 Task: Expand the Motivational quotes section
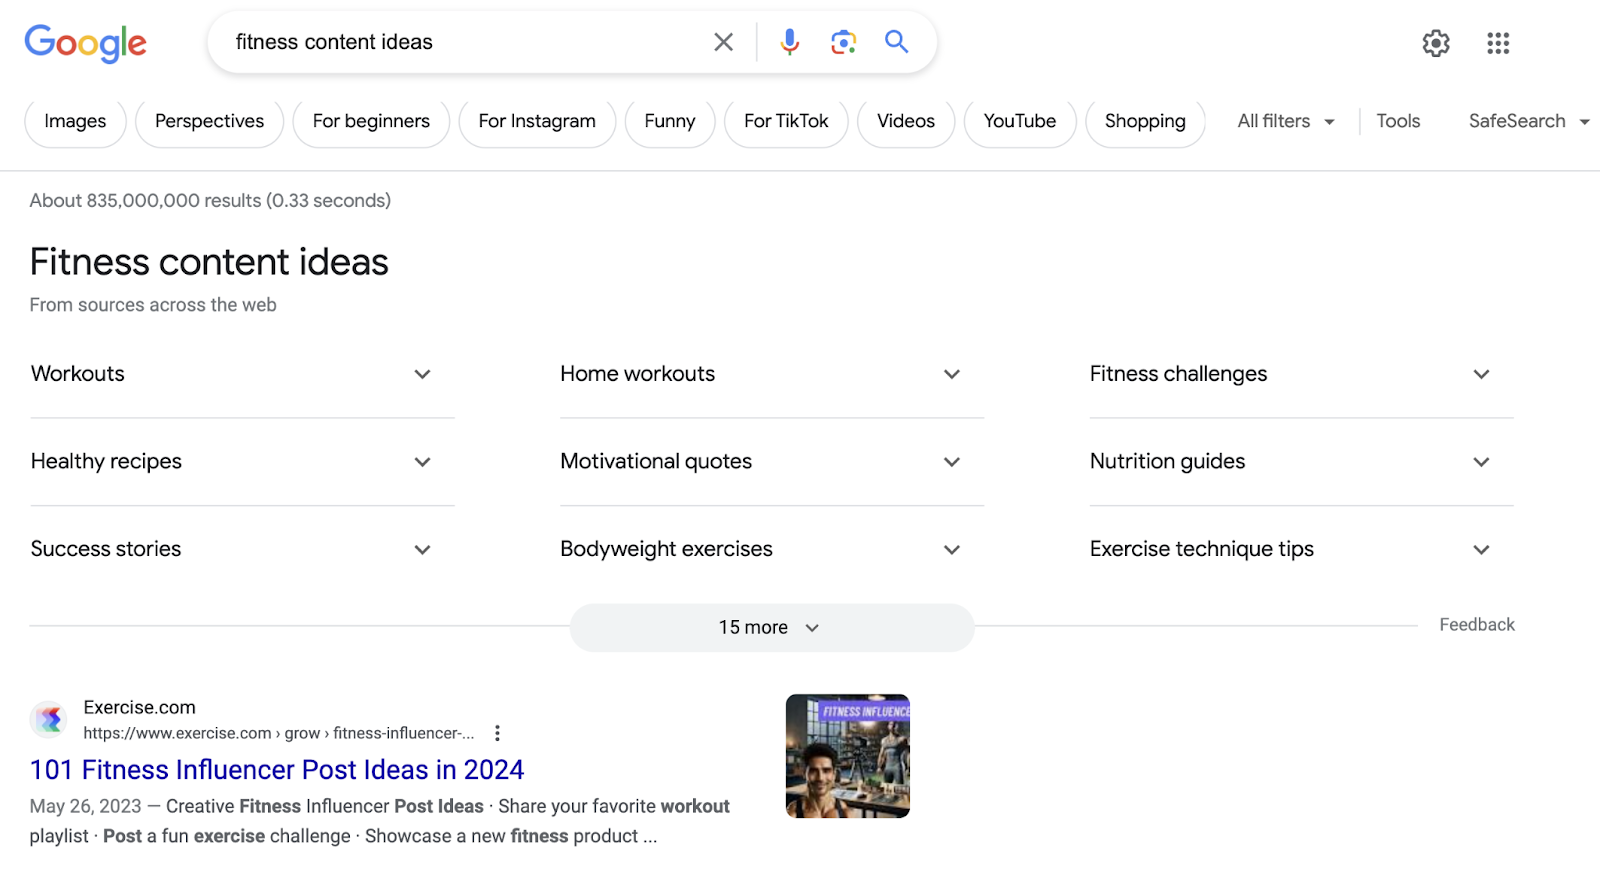pos(951,462)
